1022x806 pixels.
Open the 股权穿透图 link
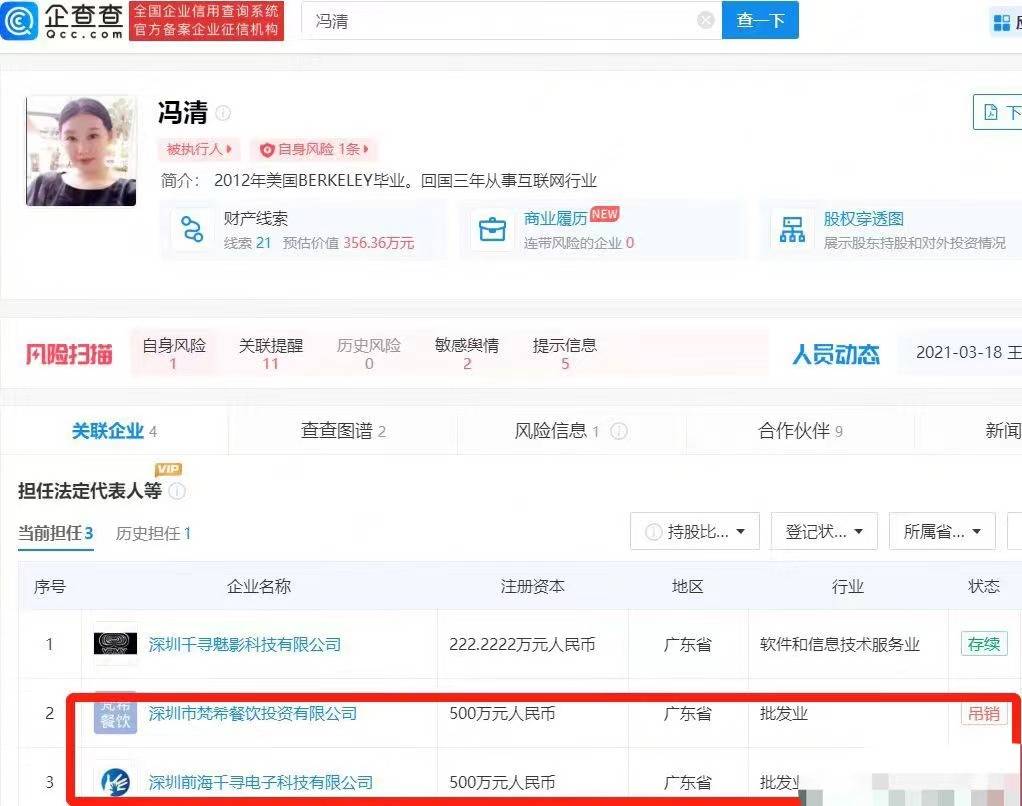tap(863, 219)
